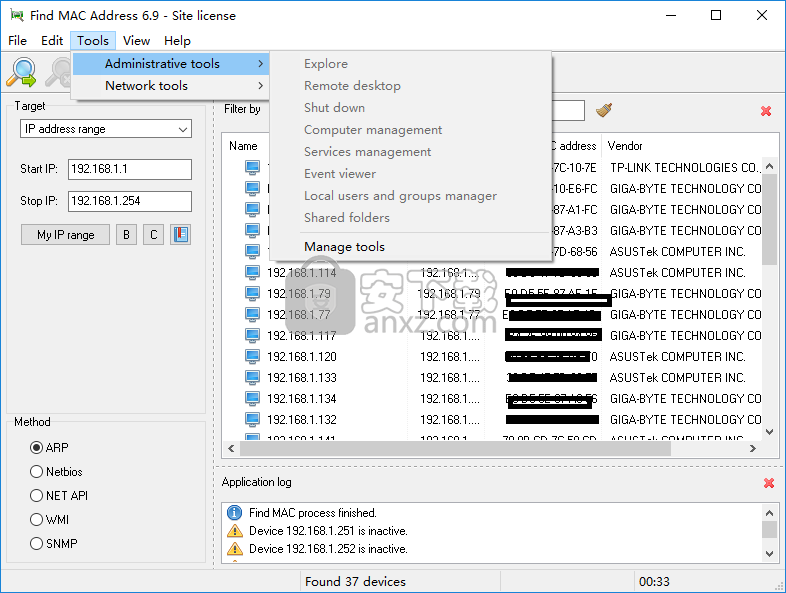Screen dimensions: 786x593
Task: Sort by Vendor column header
Action: [625, 146]
